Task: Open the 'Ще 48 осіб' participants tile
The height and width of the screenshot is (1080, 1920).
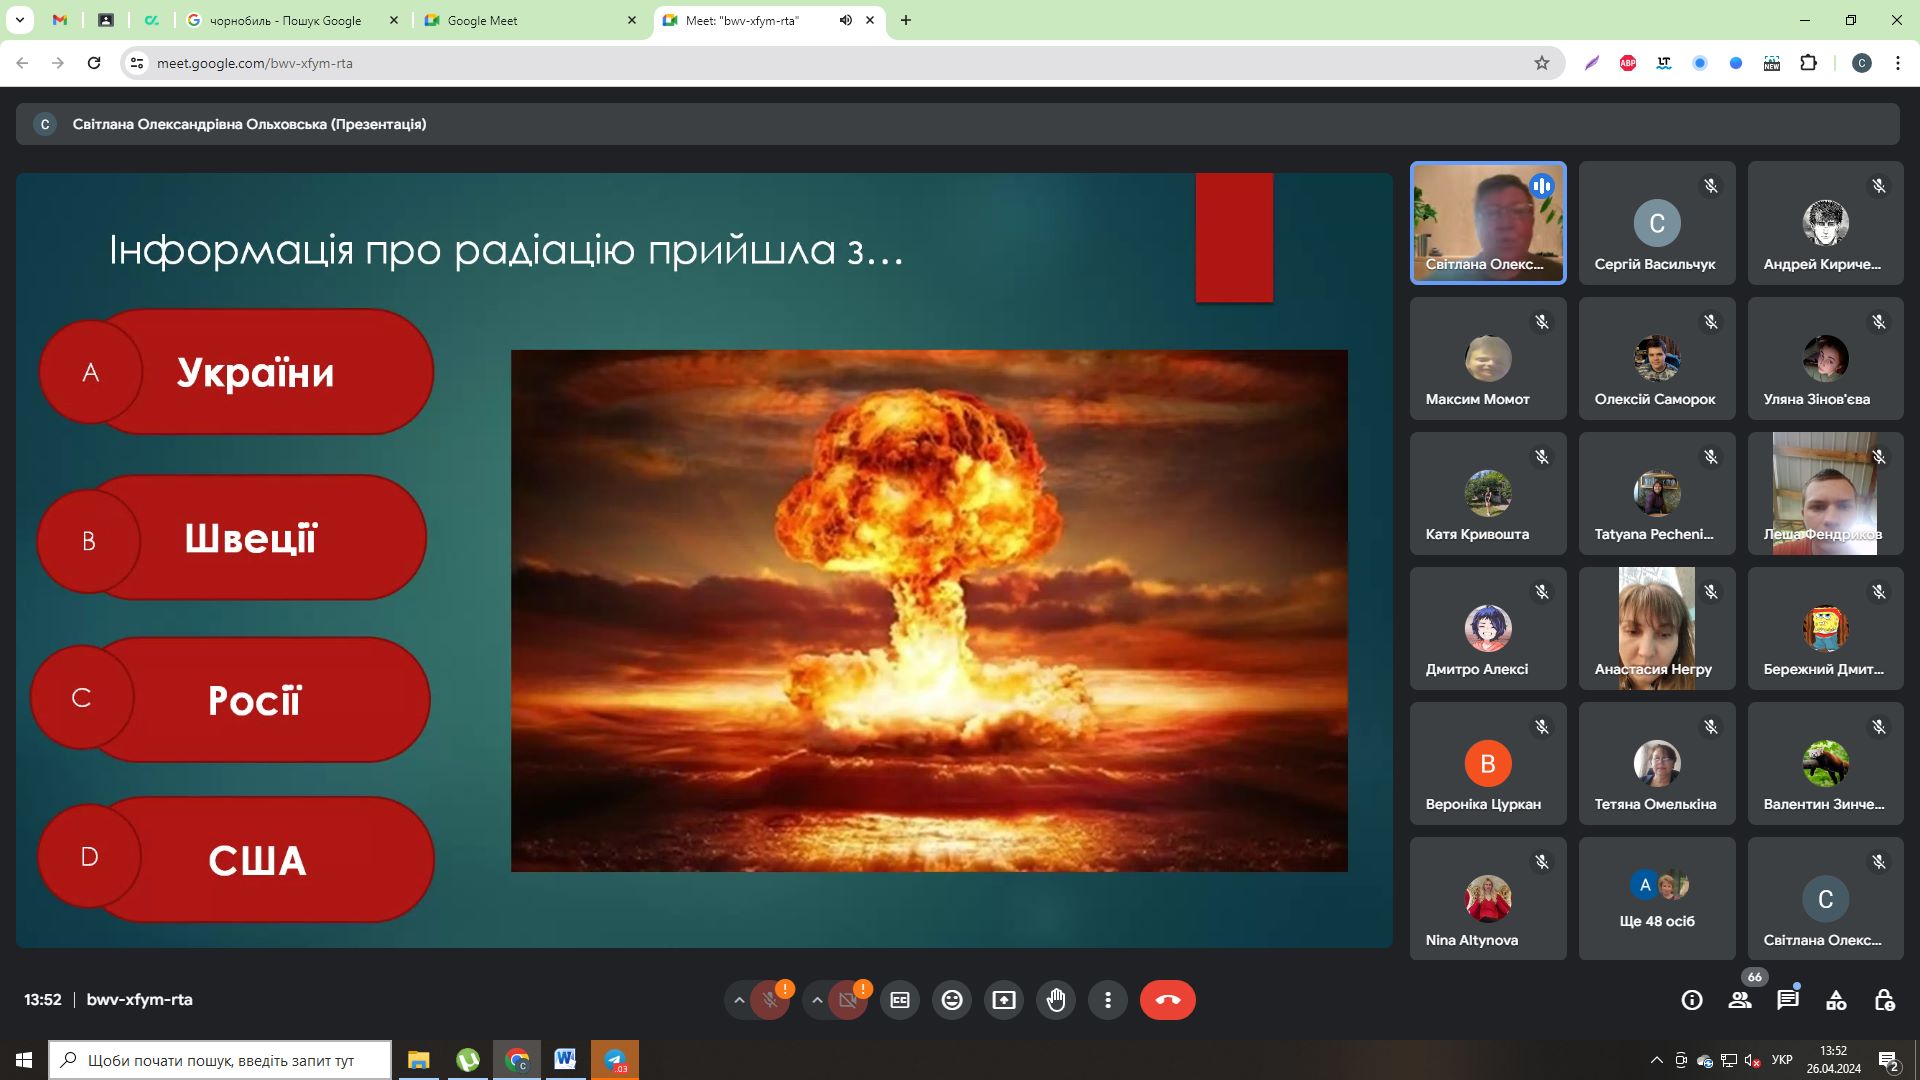Action: [x=1657, y=898]
